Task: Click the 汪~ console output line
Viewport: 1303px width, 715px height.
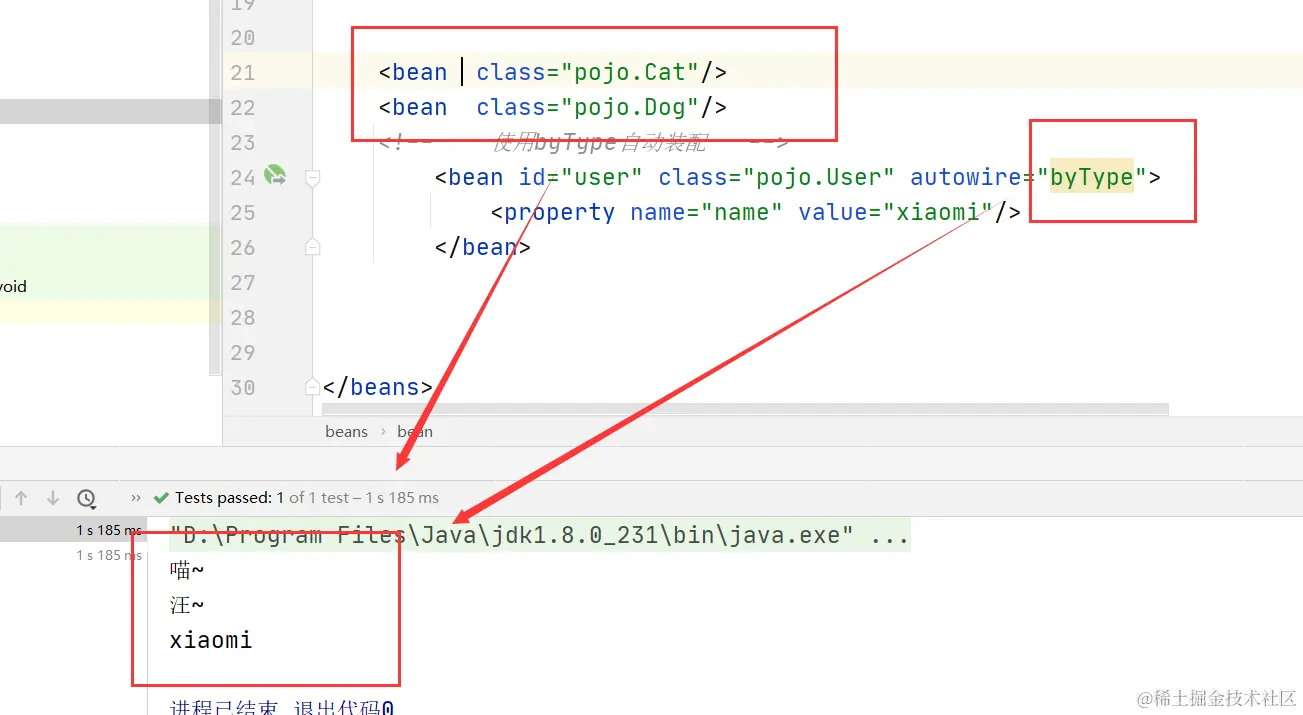Action: (187, 605)
